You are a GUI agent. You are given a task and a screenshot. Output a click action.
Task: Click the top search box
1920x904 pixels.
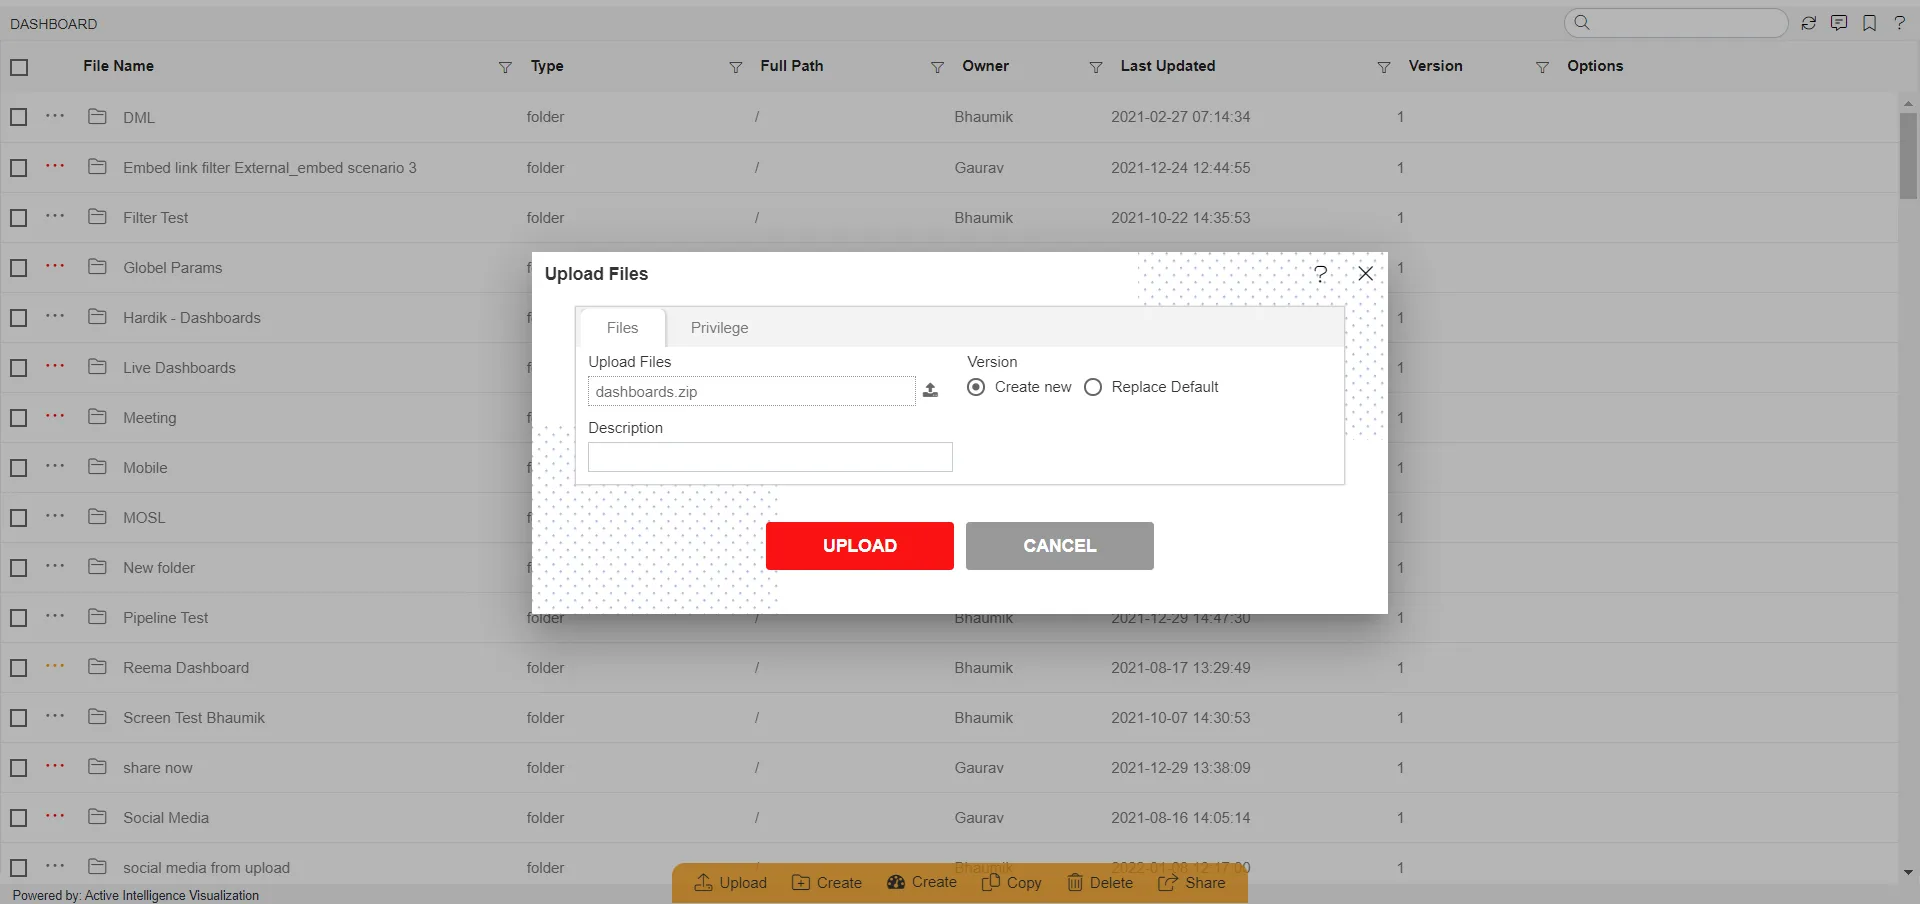coord(1676,22)
